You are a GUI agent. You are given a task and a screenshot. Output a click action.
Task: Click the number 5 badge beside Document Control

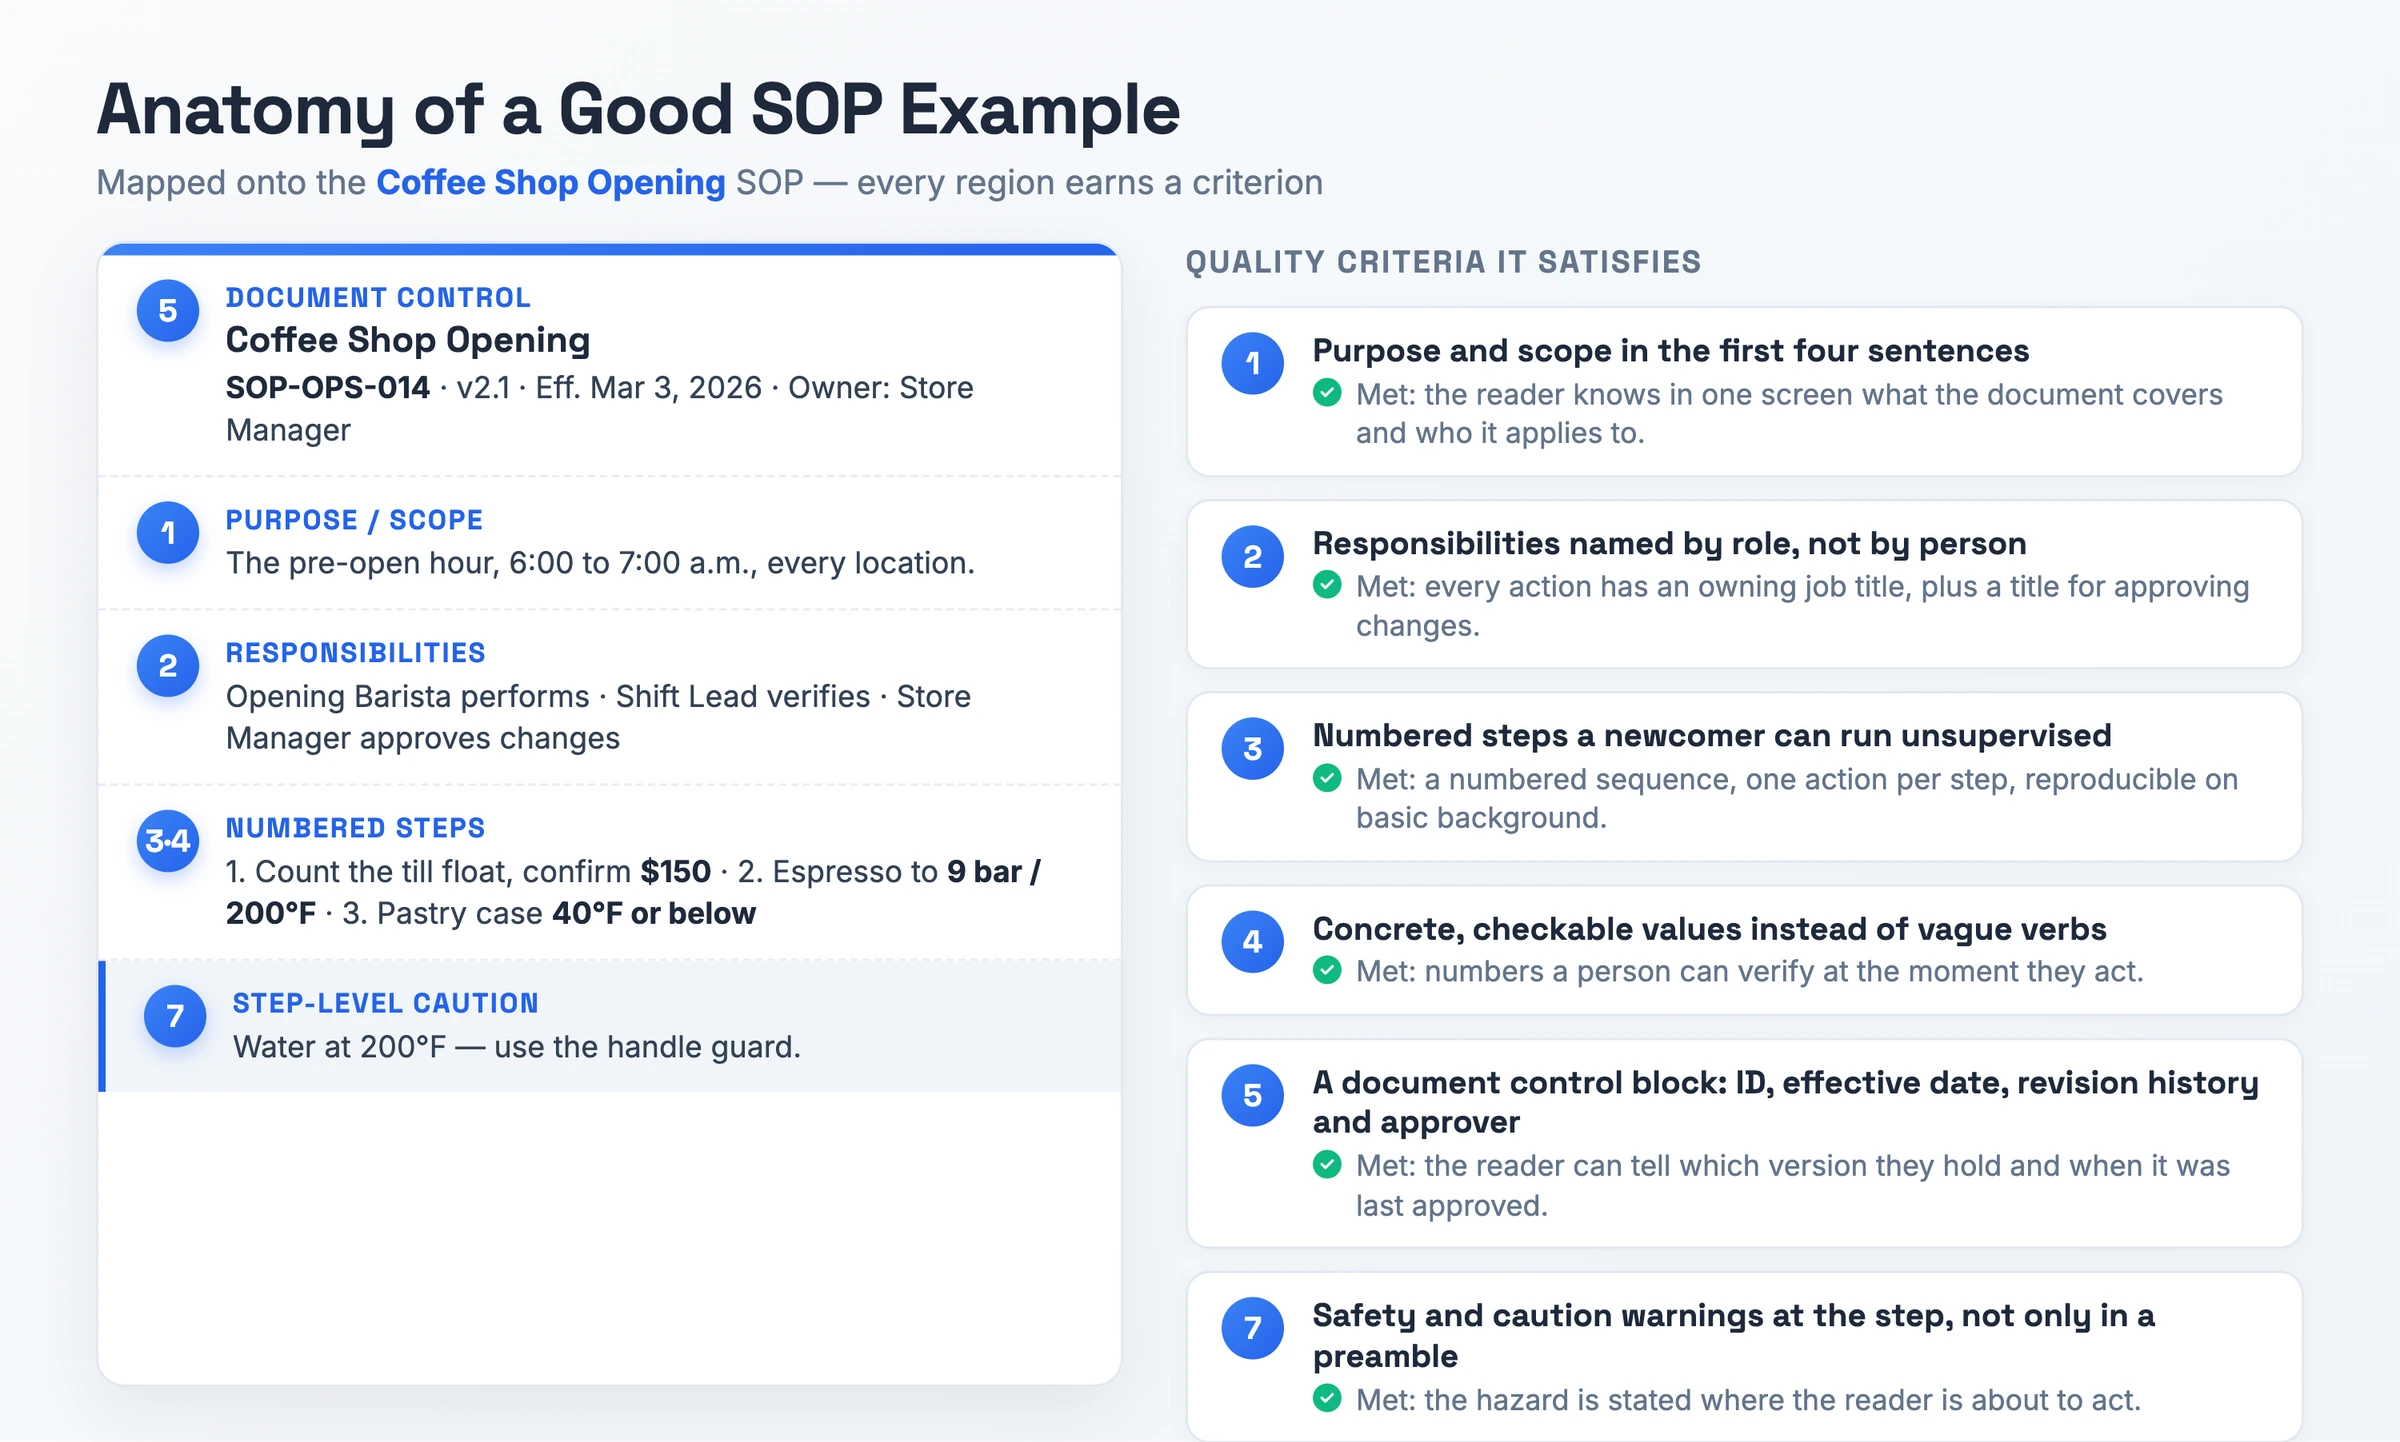click(x=168, y=310)
